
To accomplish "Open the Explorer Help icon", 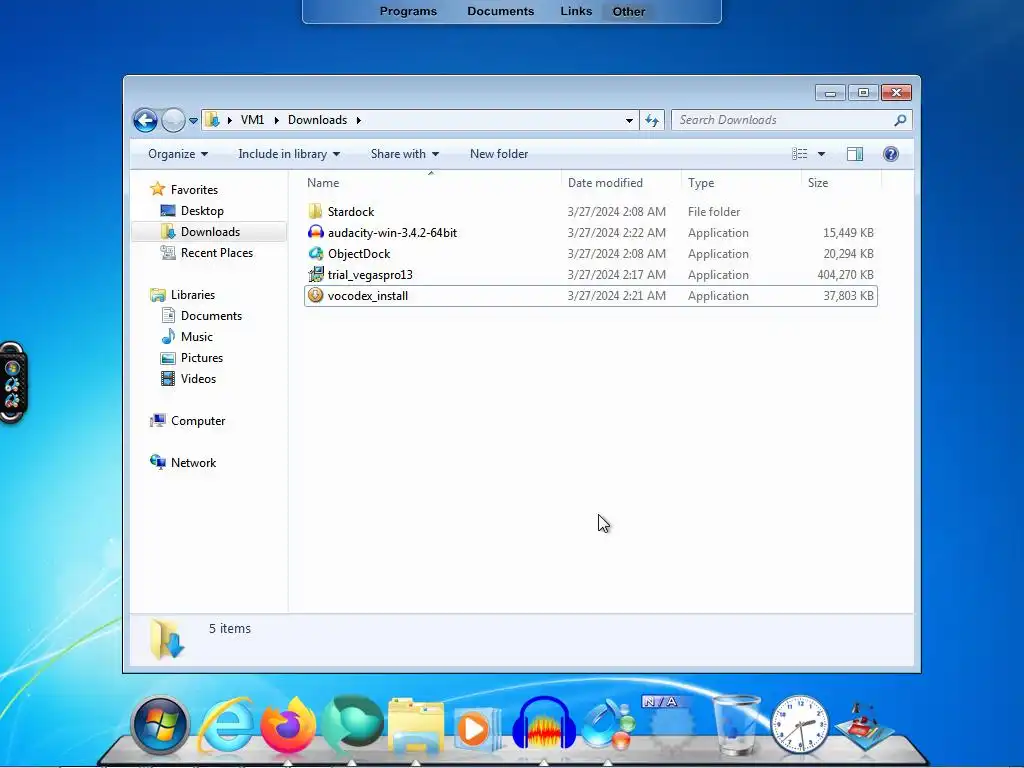I will [890, 154].
